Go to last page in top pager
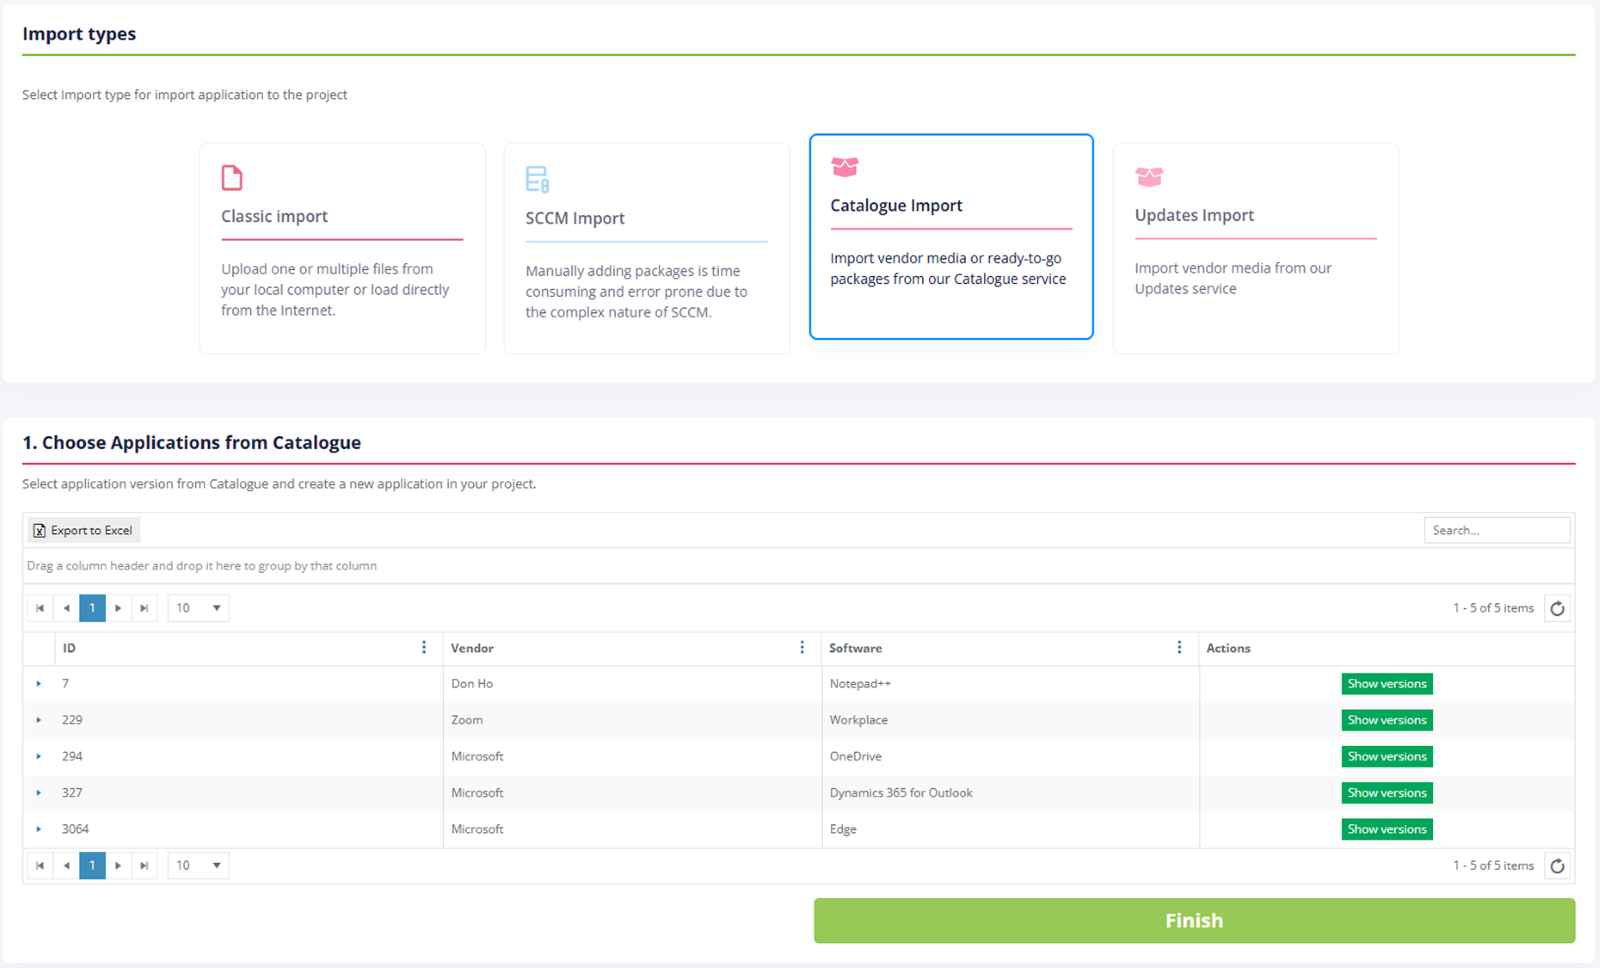 click(x=144, y=608)
